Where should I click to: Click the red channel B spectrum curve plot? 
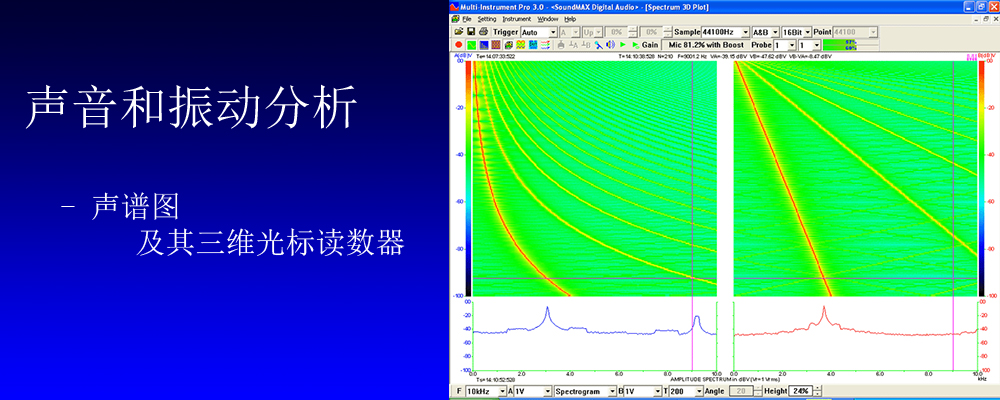[855, 336]
